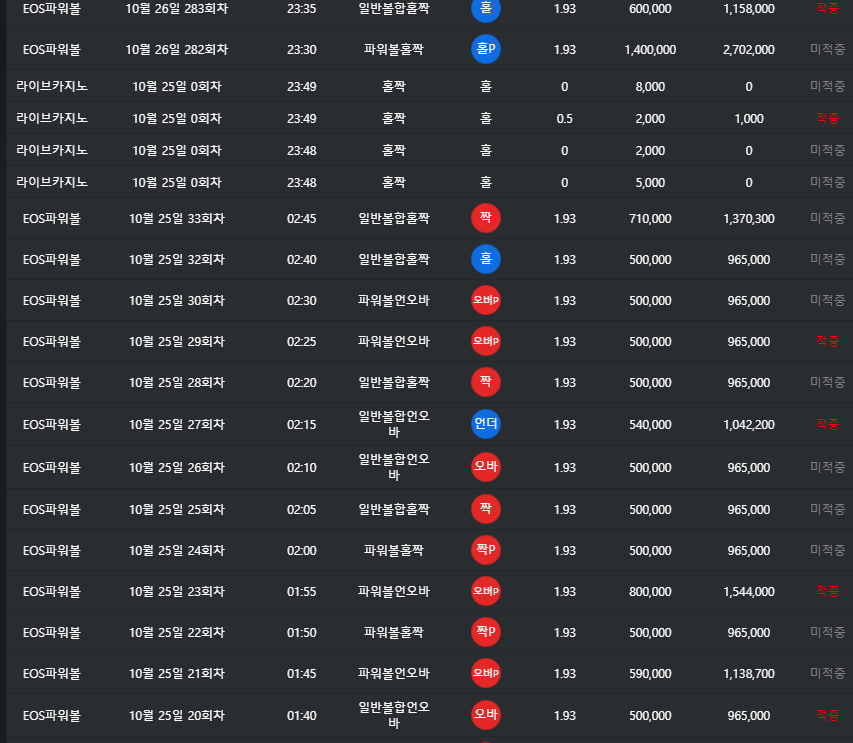Click the red 적중 status in 27회차 row
The image size is (853, 743).
(x=827, y=424)
